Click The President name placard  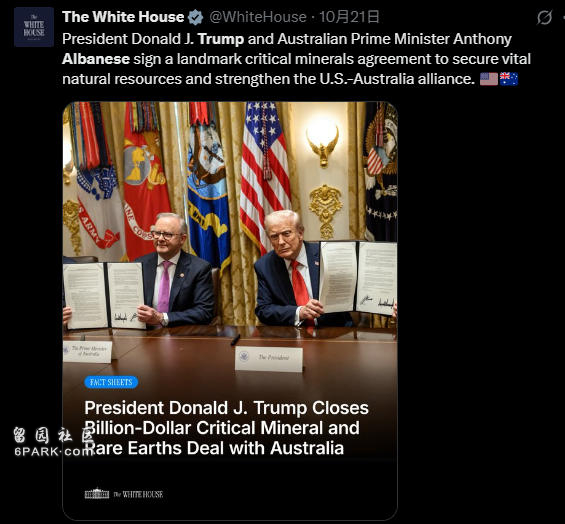269,358
